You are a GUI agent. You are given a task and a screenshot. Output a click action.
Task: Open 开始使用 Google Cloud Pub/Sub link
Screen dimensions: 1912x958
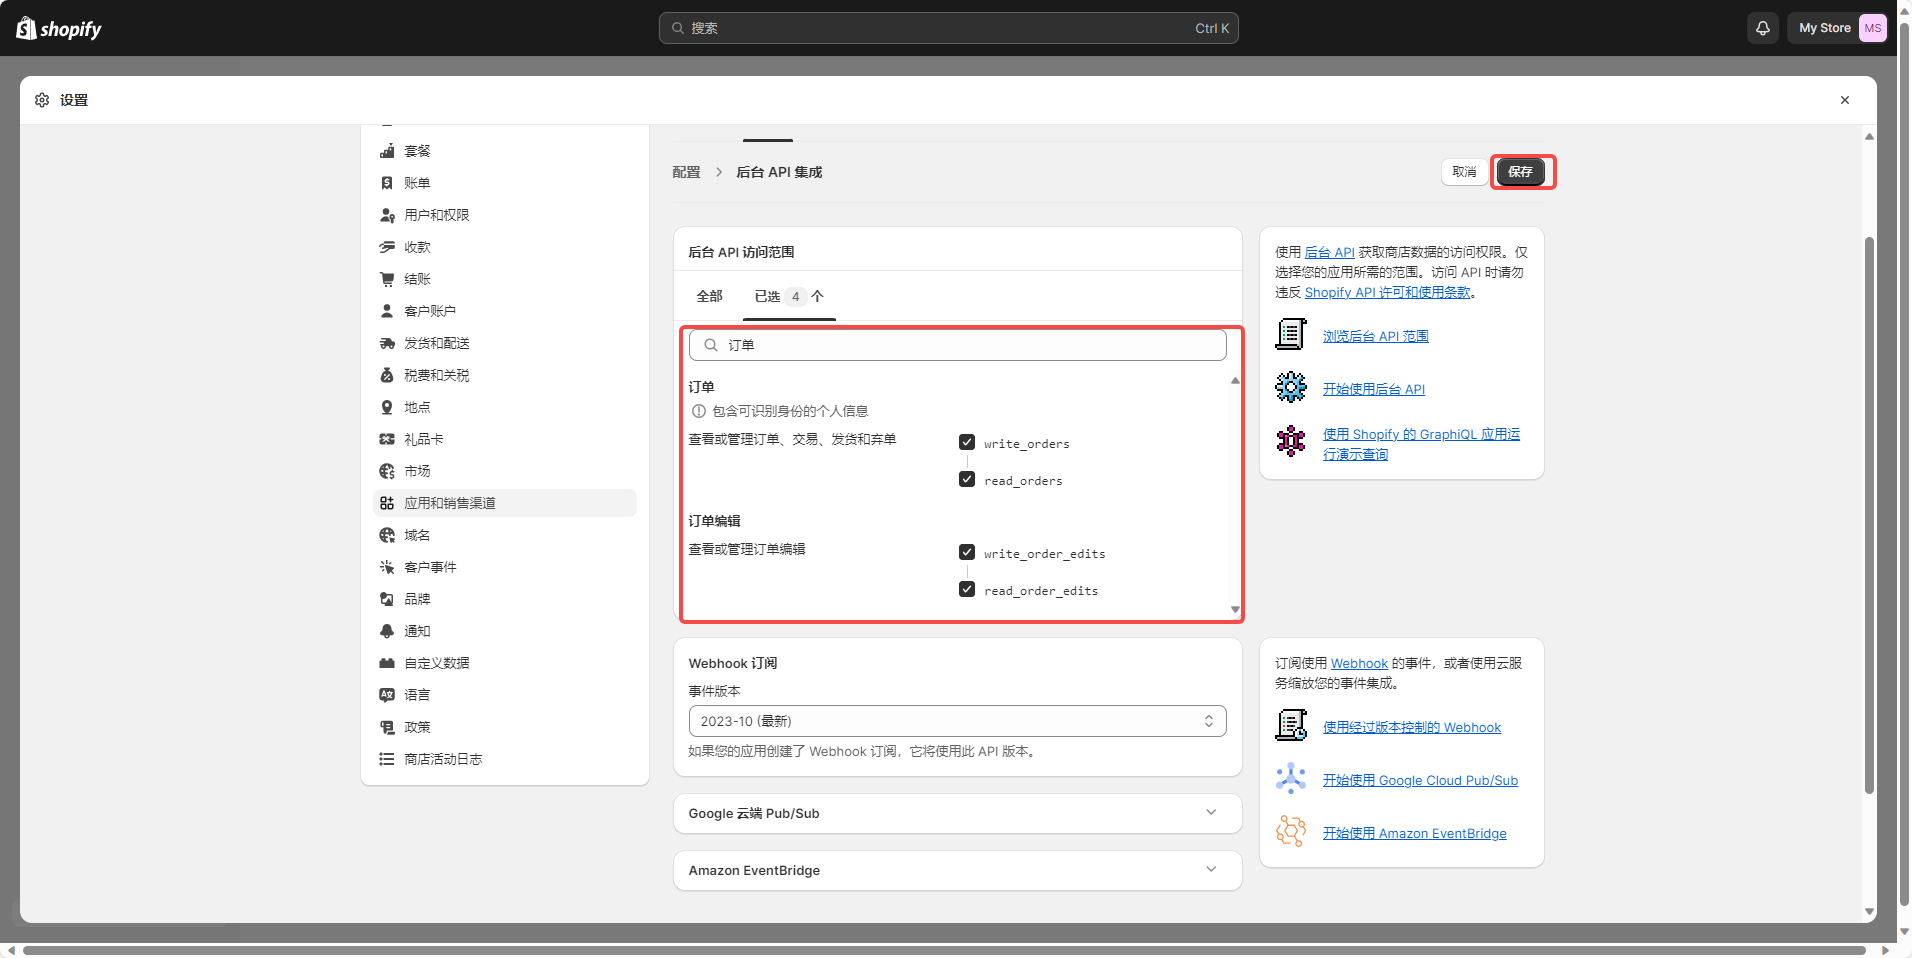tap(1420, 780)
